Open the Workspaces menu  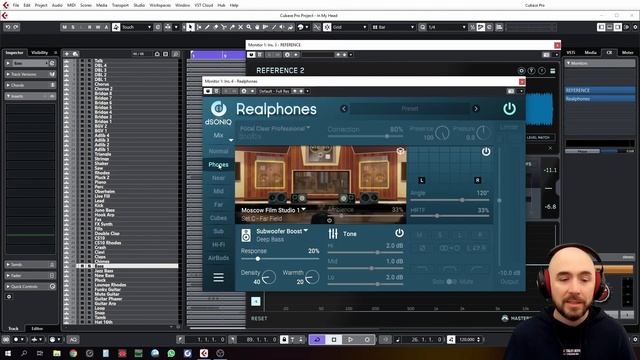click(x=160, y=5)
